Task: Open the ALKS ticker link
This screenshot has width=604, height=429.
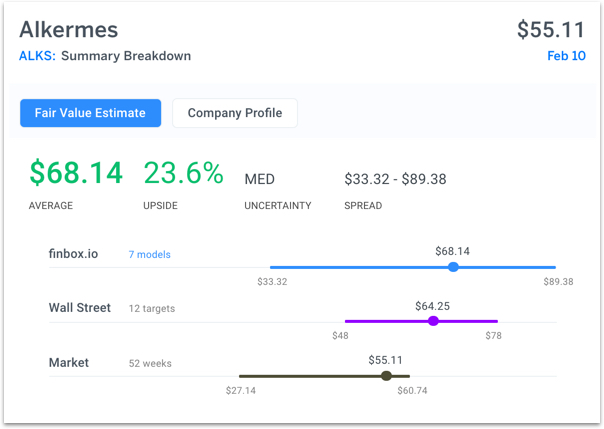Action: [37, 56]
